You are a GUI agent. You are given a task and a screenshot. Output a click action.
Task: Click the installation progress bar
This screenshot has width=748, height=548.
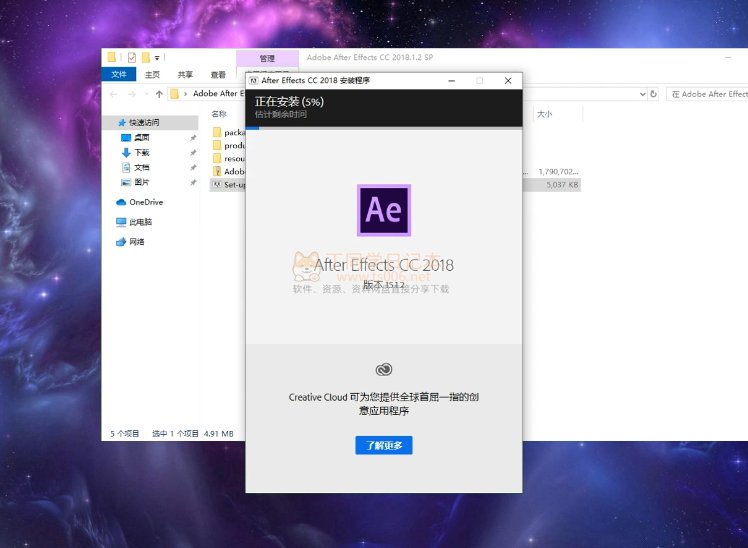(384, 127)
